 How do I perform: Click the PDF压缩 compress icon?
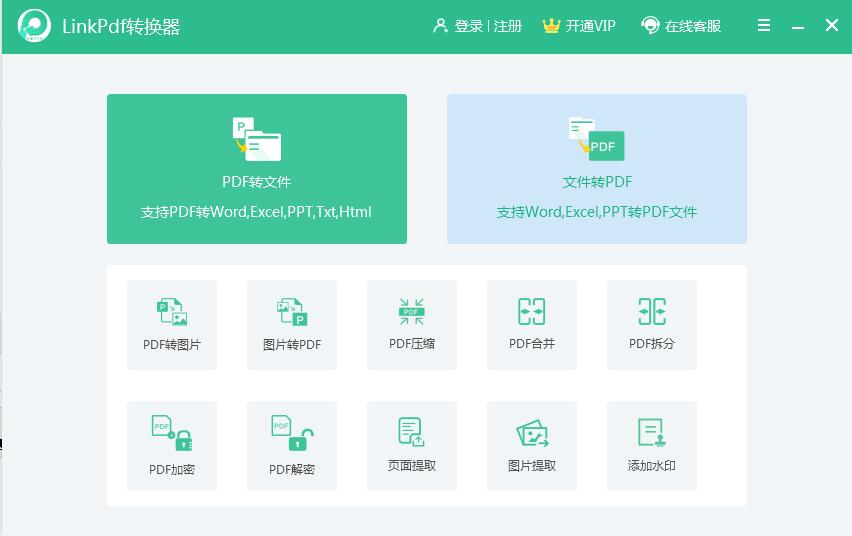(x=412, y=311)
